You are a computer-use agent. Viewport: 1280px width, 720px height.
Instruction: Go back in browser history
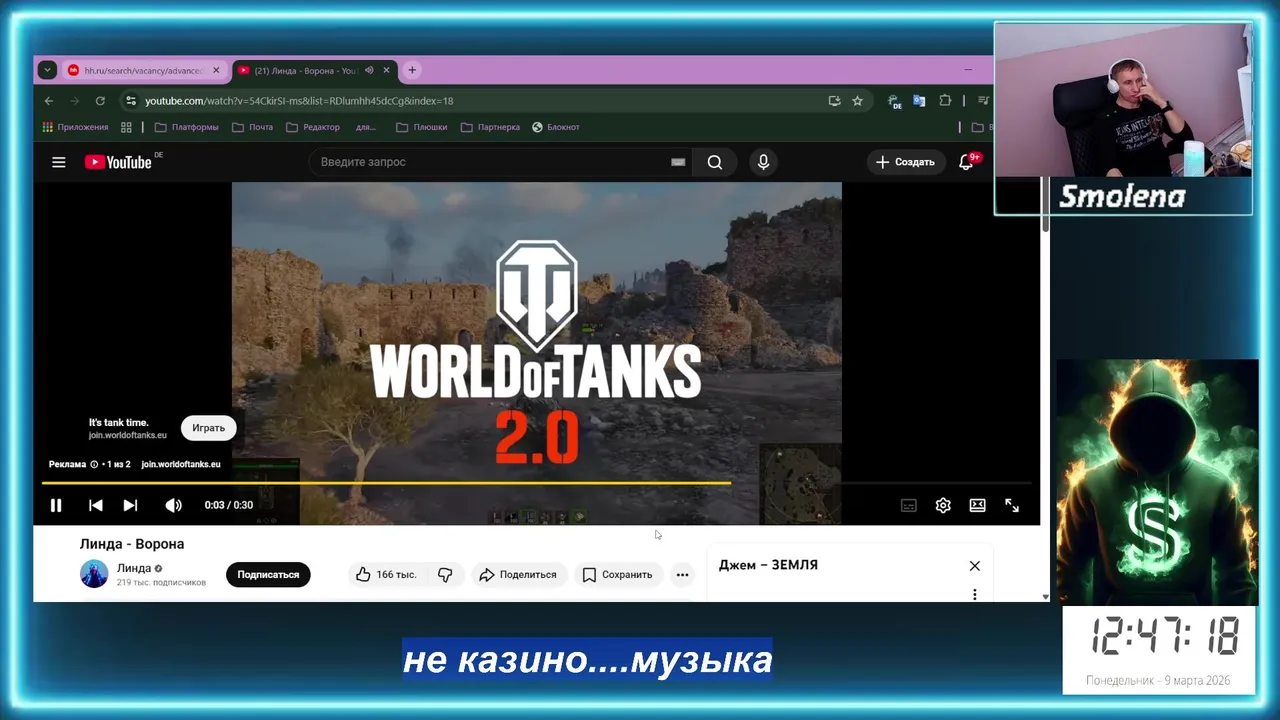click(x=49, y=101)
